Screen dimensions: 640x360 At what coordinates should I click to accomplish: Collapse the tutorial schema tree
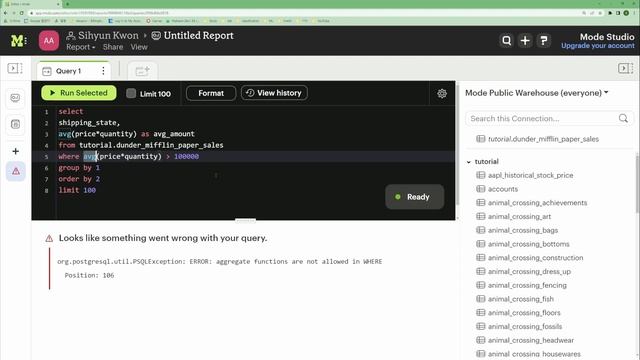(469, 162)
